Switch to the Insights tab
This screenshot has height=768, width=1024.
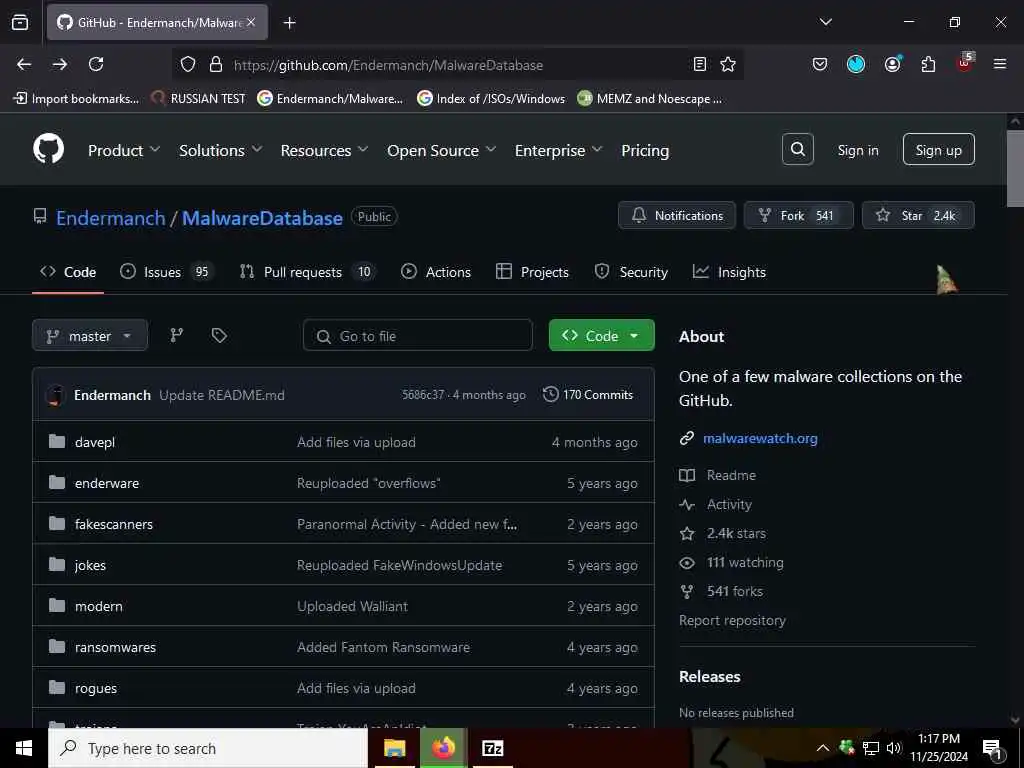click(729, 272)
